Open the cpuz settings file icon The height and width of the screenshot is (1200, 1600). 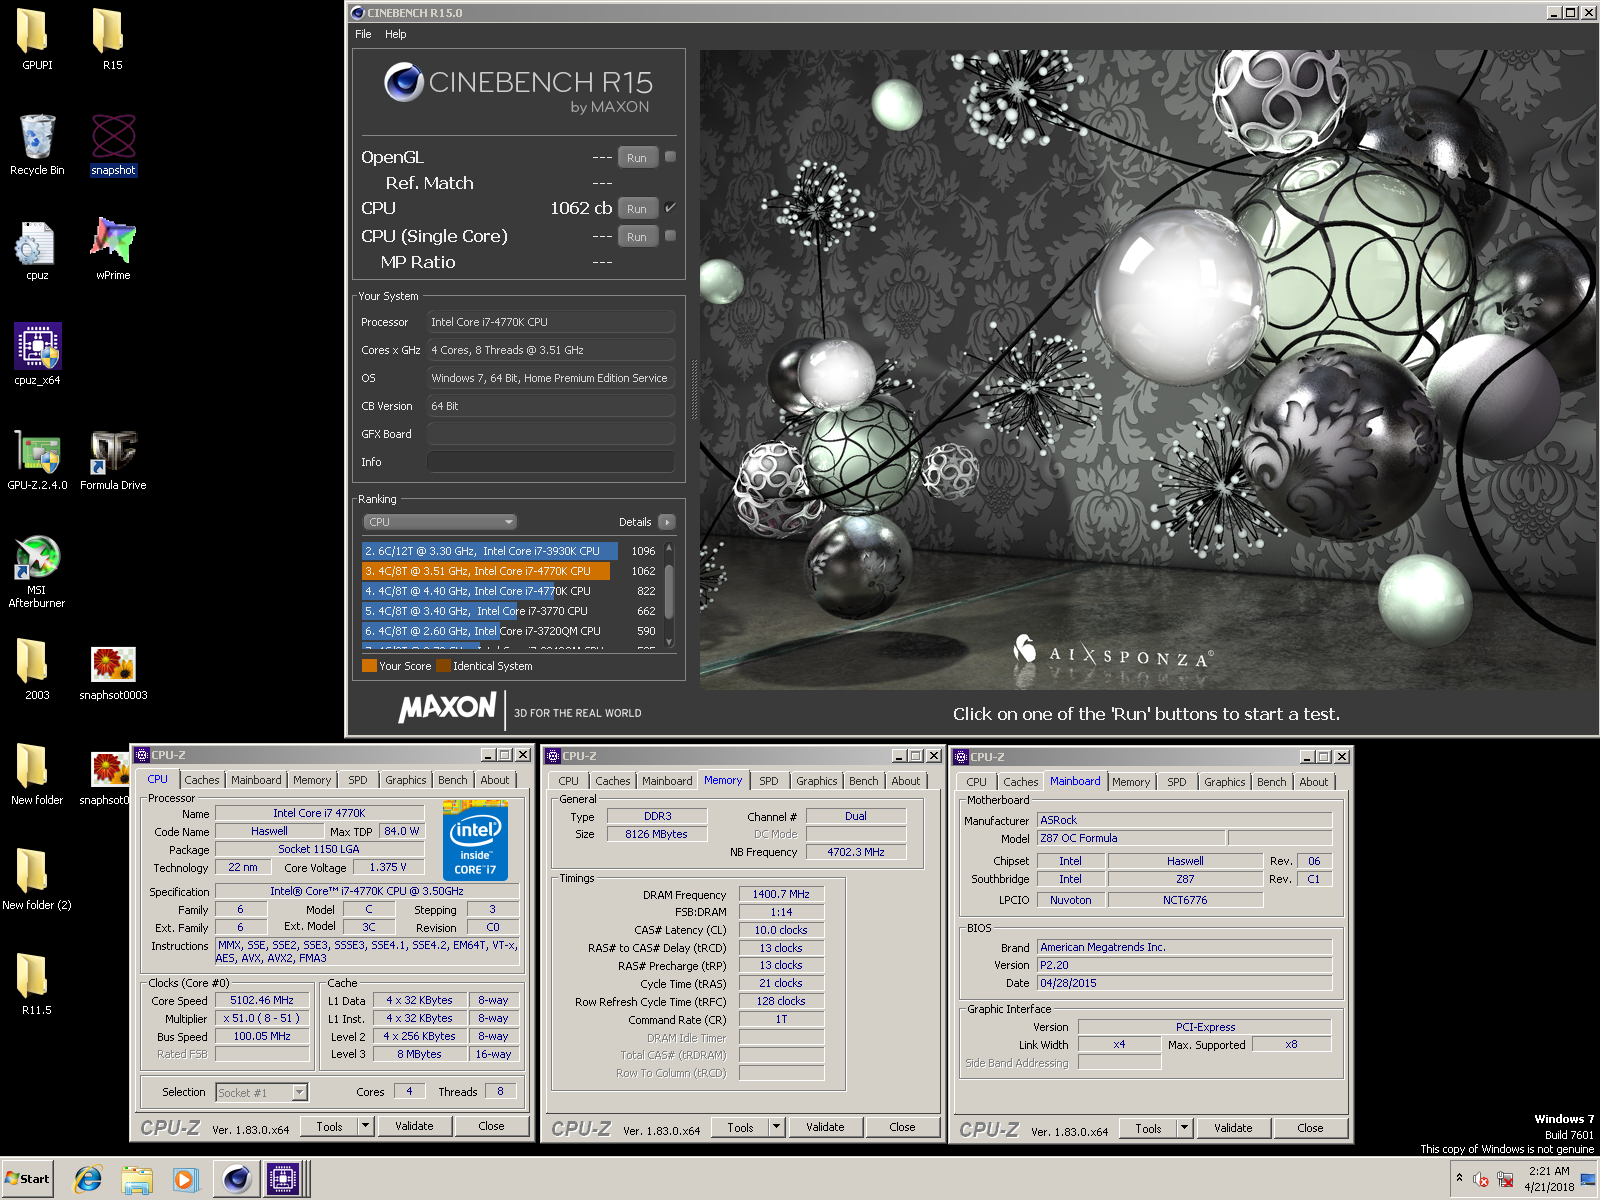coord(37,250)
